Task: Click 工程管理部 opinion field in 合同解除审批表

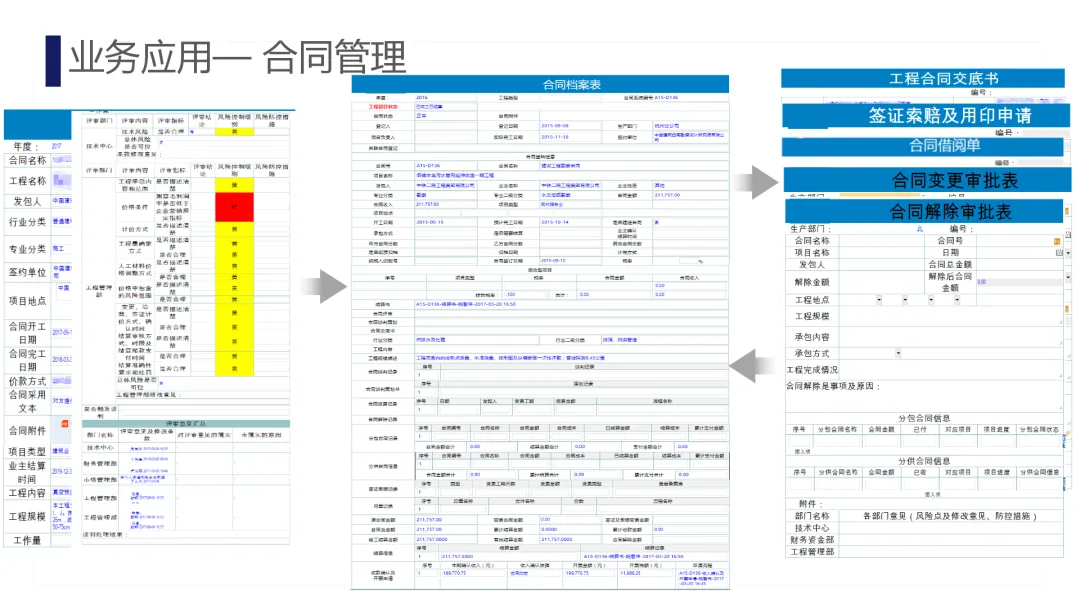Action: [951, 552]
